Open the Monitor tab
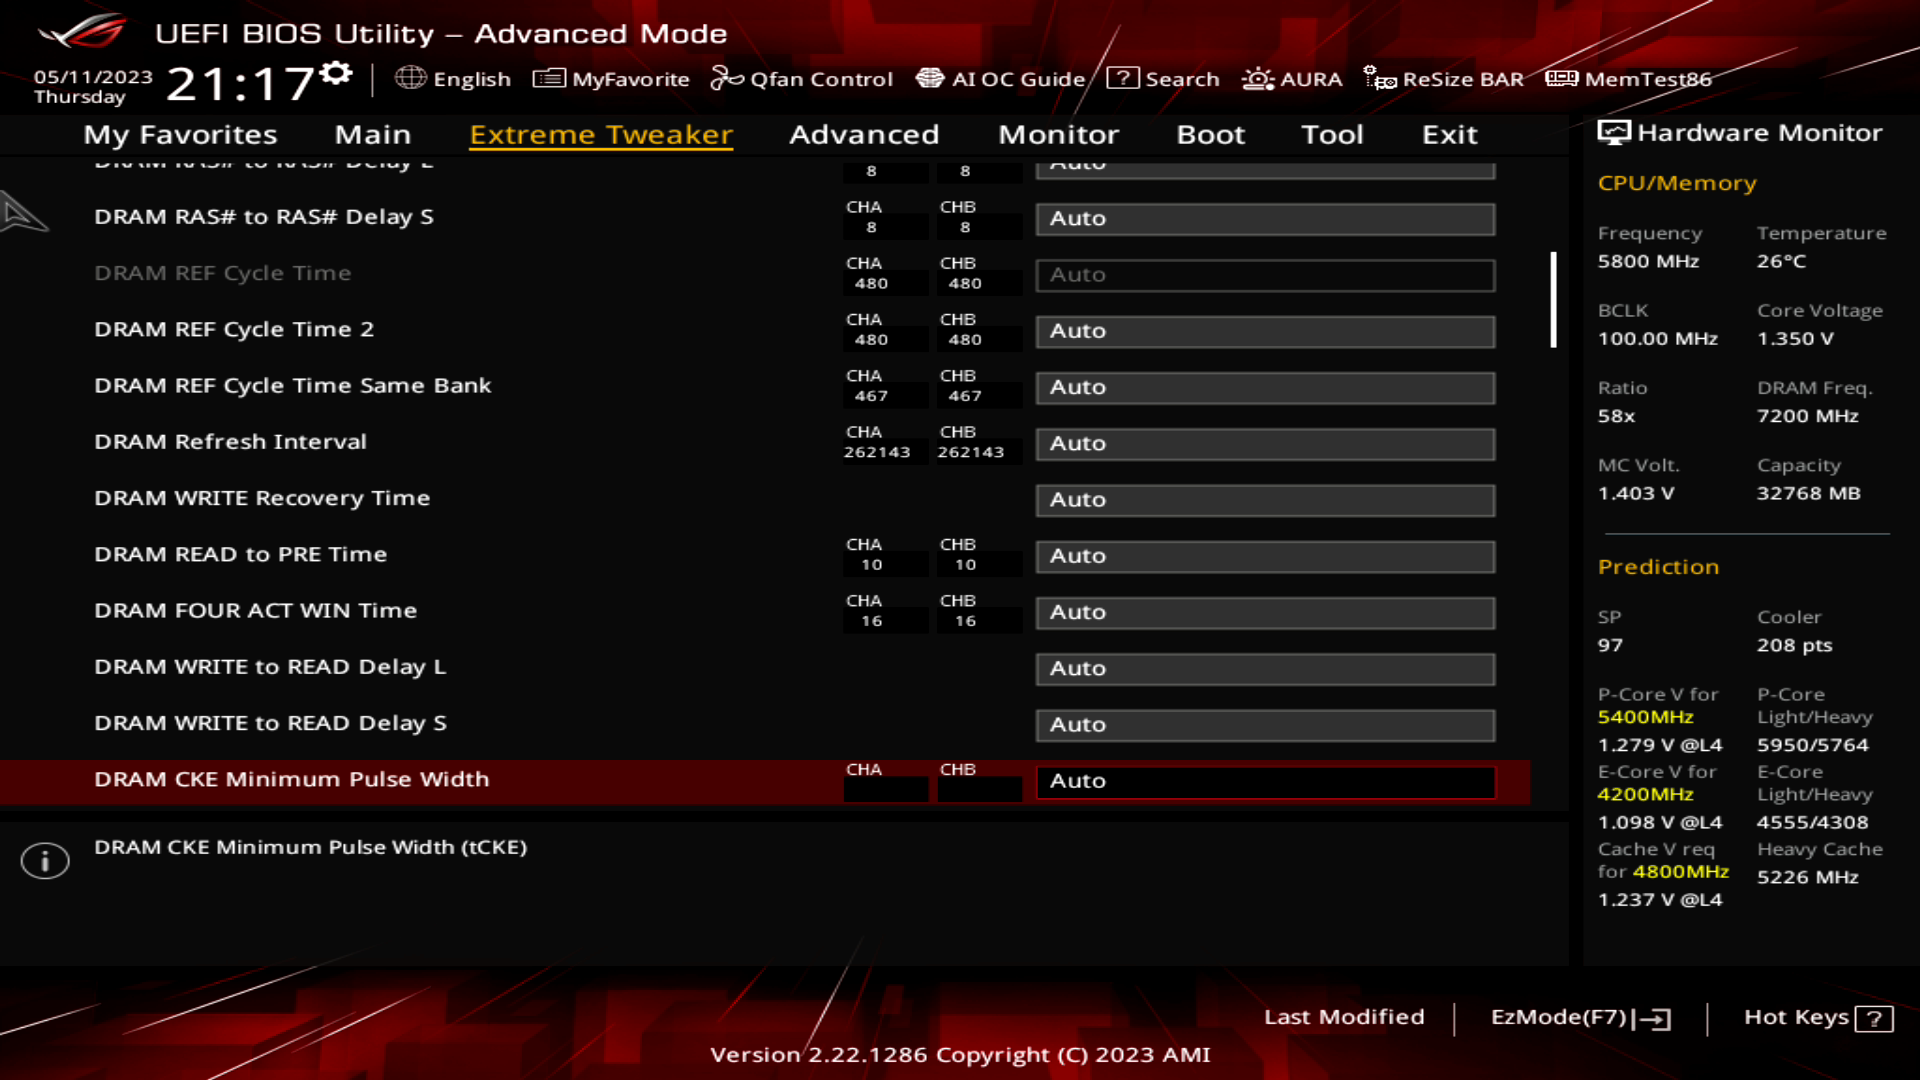This screenshot has width=1920, height=1080. pos(1058,134)
